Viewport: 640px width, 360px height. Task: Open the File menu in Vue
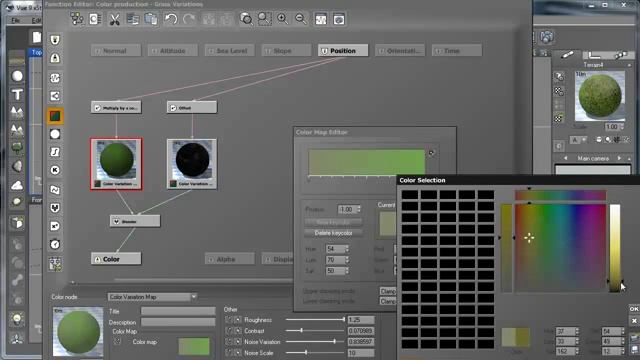pos(16,20)
